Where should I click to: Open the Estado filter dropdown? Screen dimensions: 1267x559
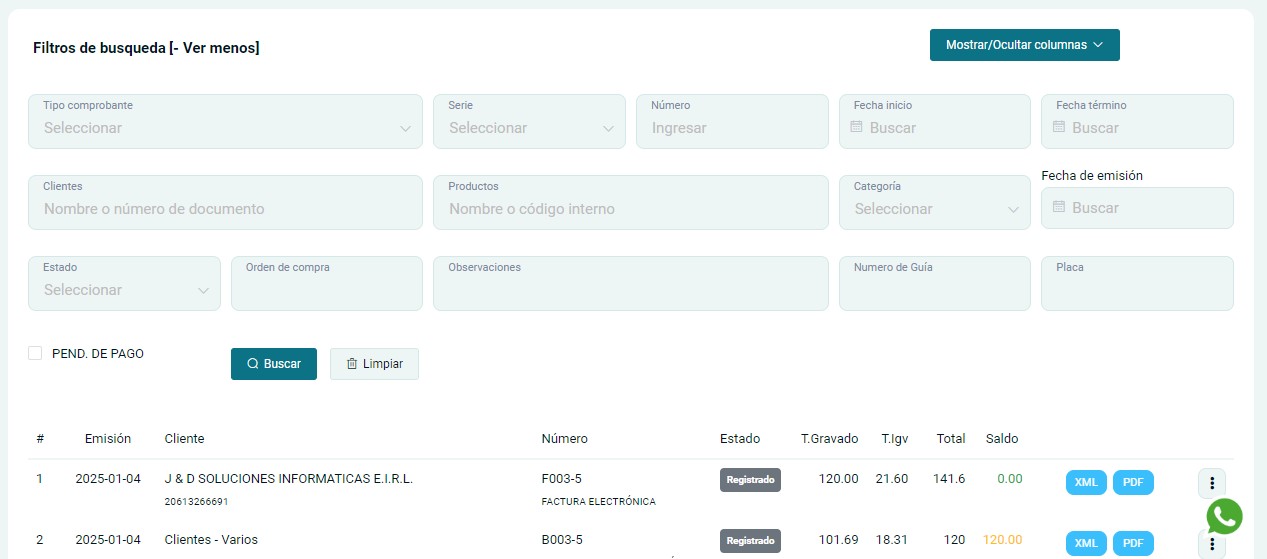click(124, 290)
